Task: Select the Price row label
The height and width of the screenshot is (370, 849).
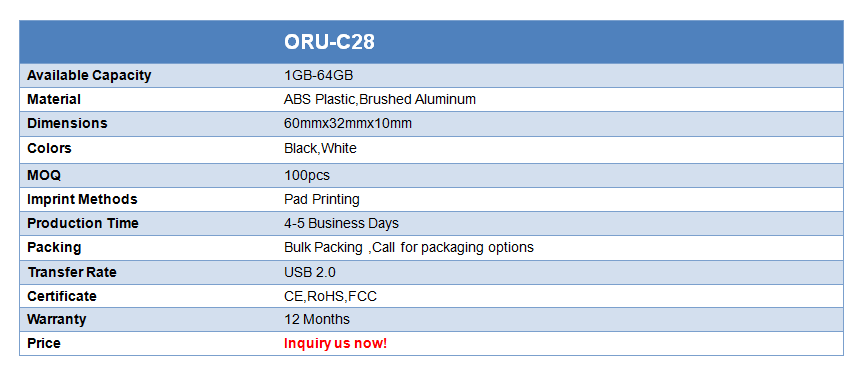Action: coord(44,343)
